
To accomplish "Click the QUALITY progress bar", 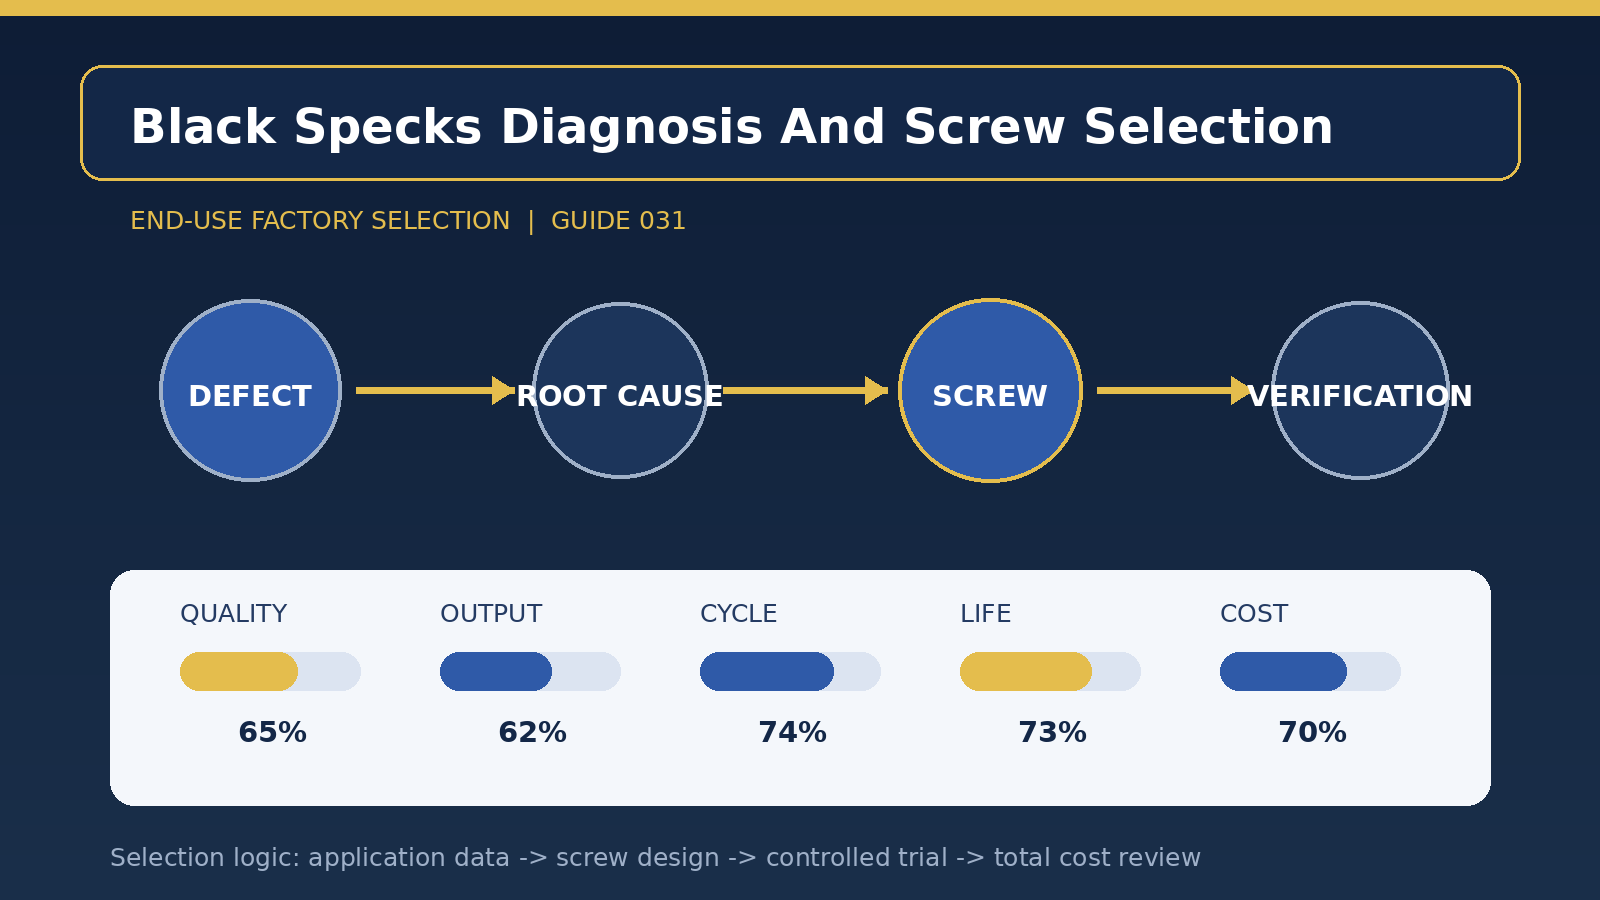I will [x=270, y=671].
